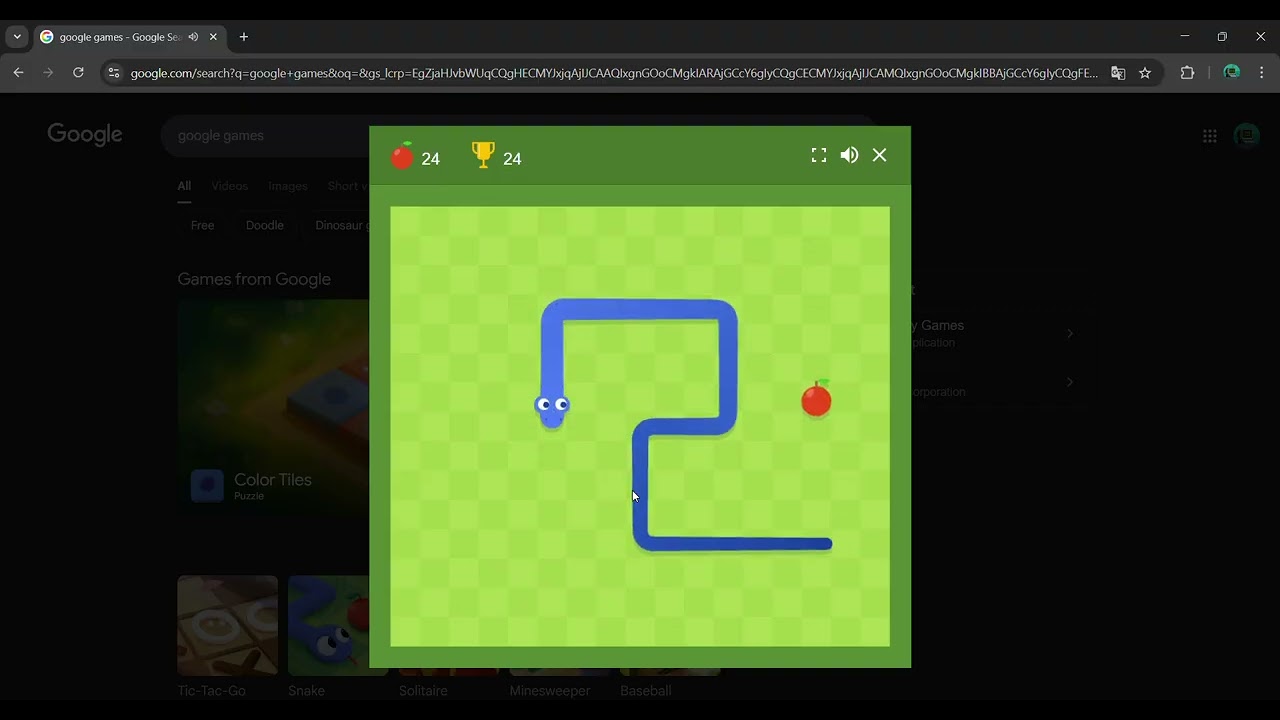1280x720 pixels.
Task: Click the "Games from Google" heading
Action: (x=254, y=279)
